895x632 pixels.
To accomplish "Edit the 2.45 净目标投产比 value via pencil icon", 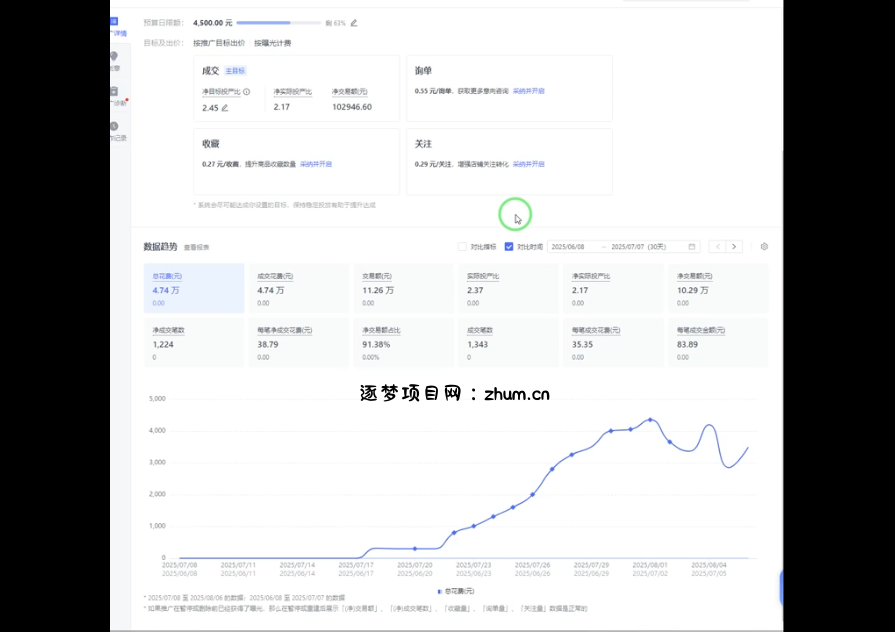I will pos(225,107).
